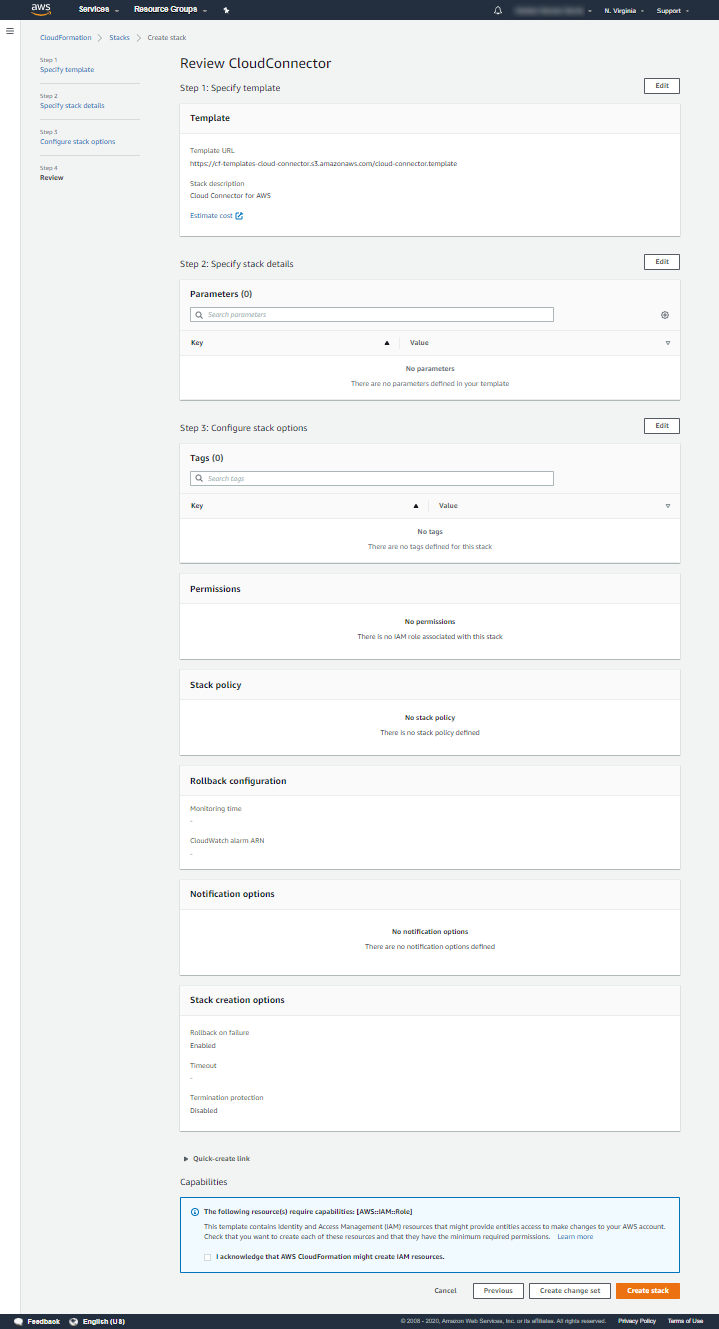Click the 'No stack policy' text
Screen dimensions: 719x1329
pyautogui.click(x=430, y=718)
